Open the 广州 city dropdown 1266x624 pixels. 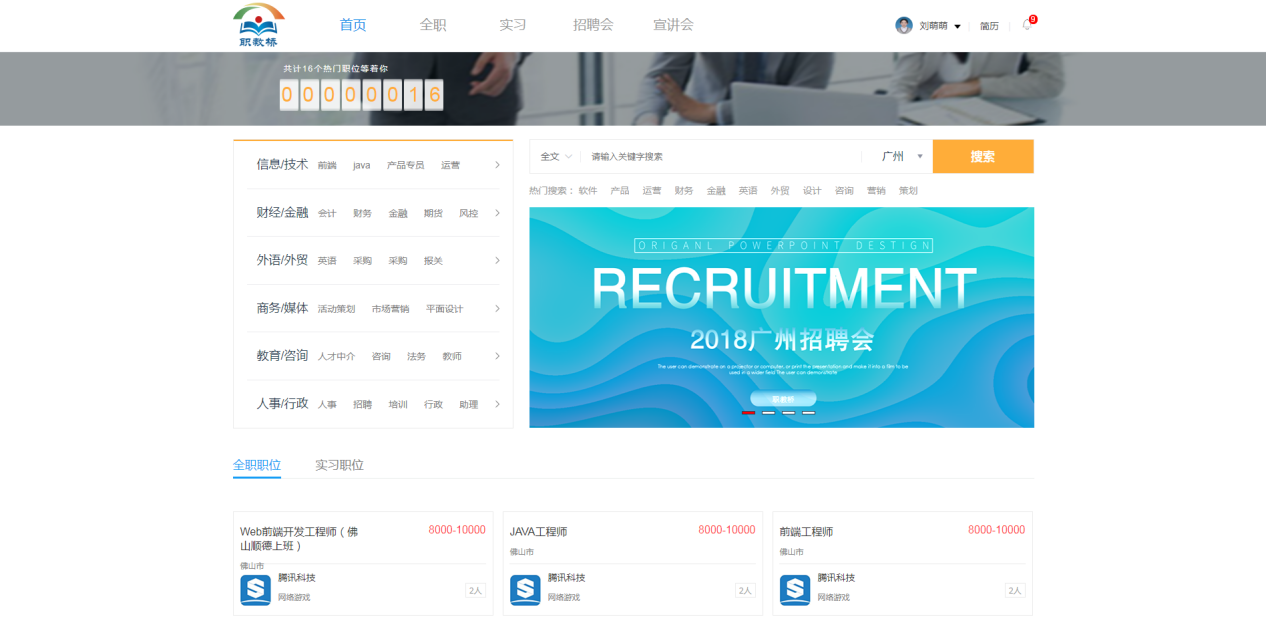(901, 157)
